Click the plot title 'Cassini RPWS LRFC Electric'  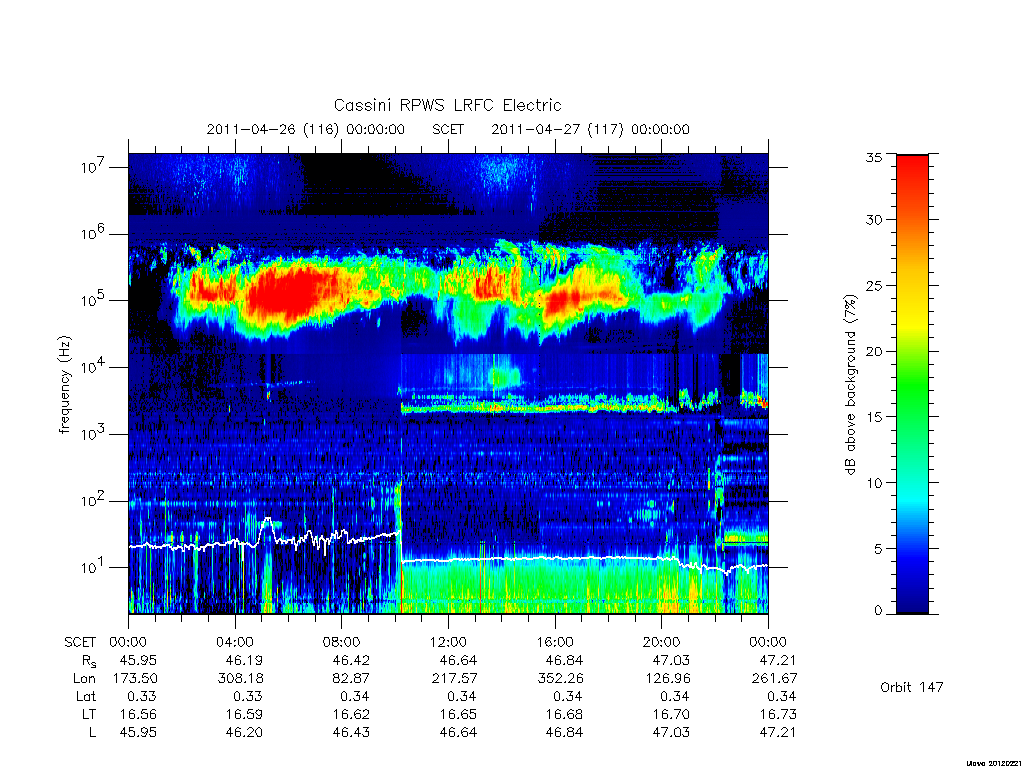point(447,105)
